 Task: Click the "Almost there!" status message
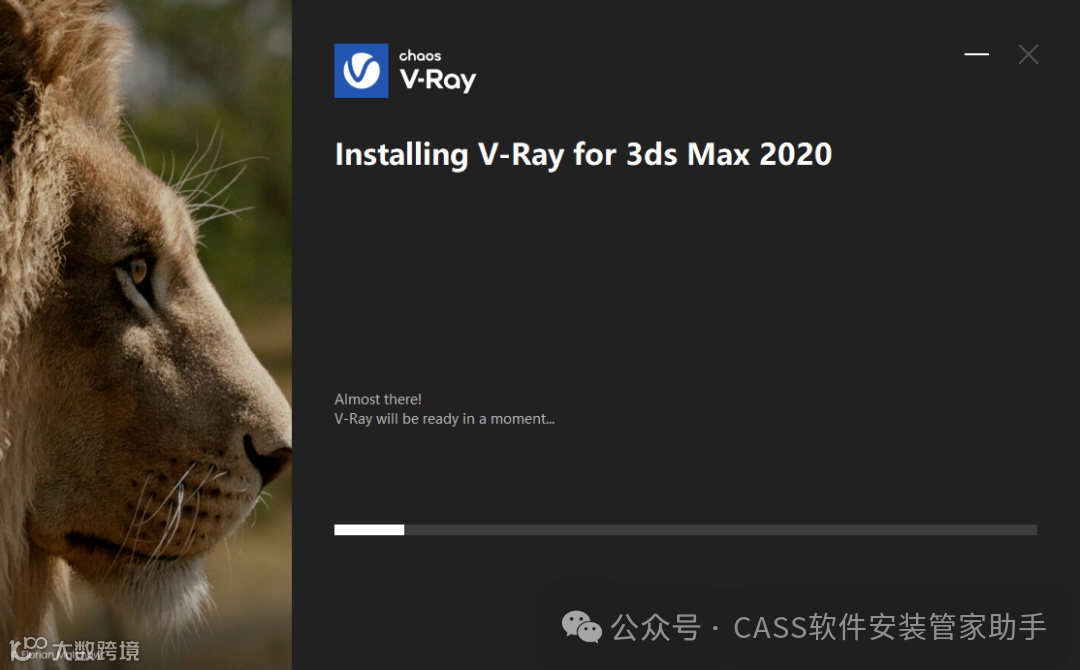tap(377, 399)
